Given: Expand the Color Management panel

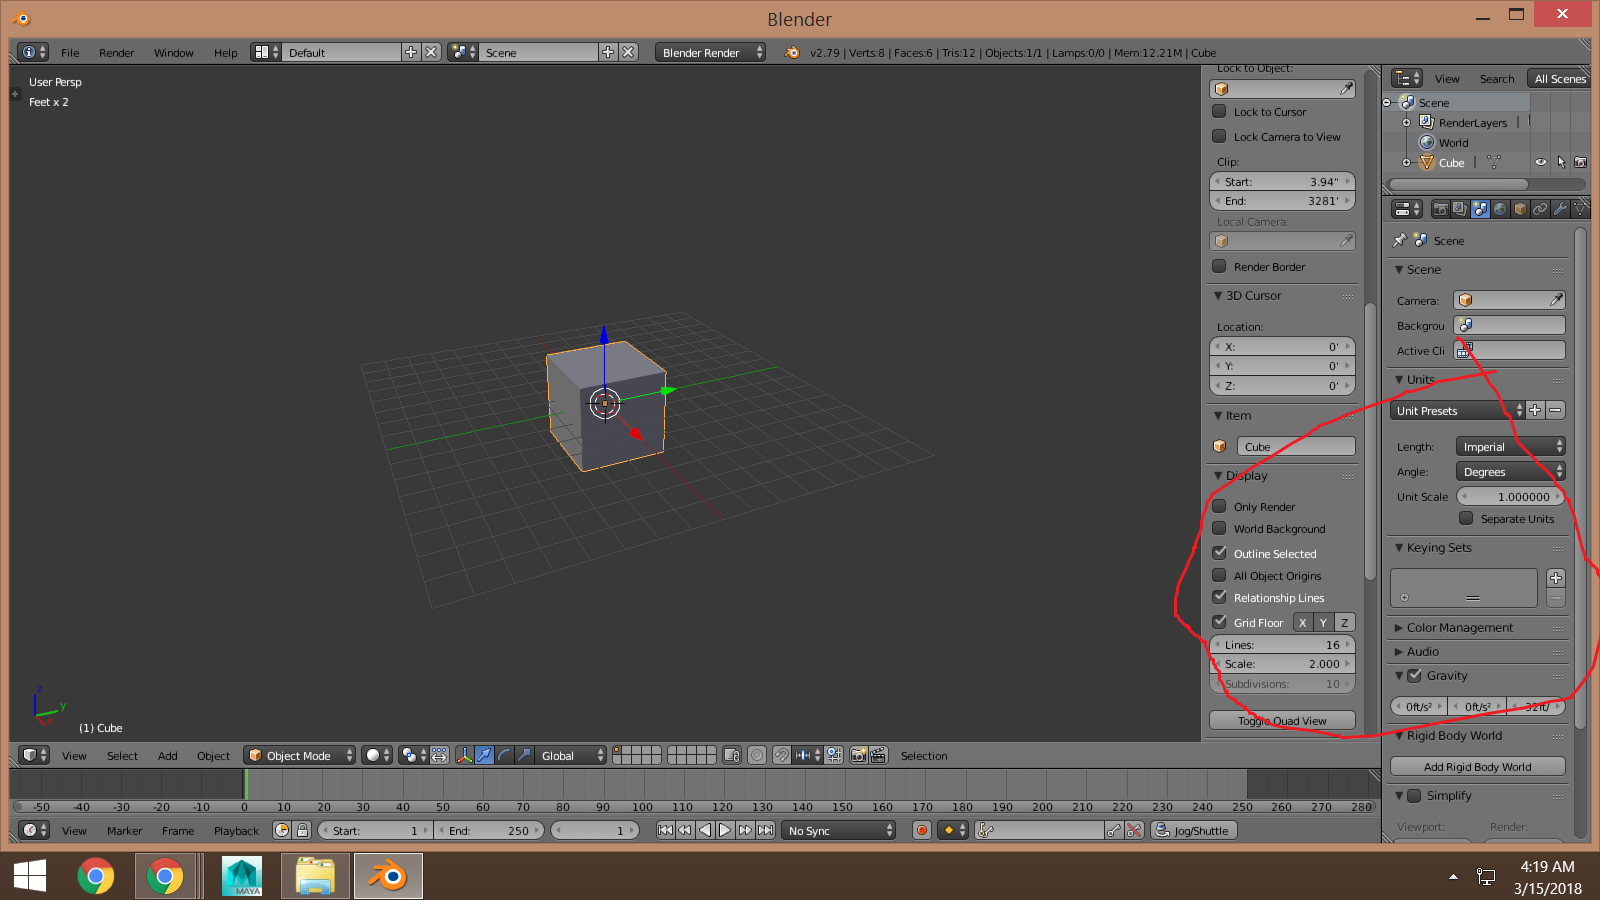Looking at the screenshot, I should [1460, 627].
